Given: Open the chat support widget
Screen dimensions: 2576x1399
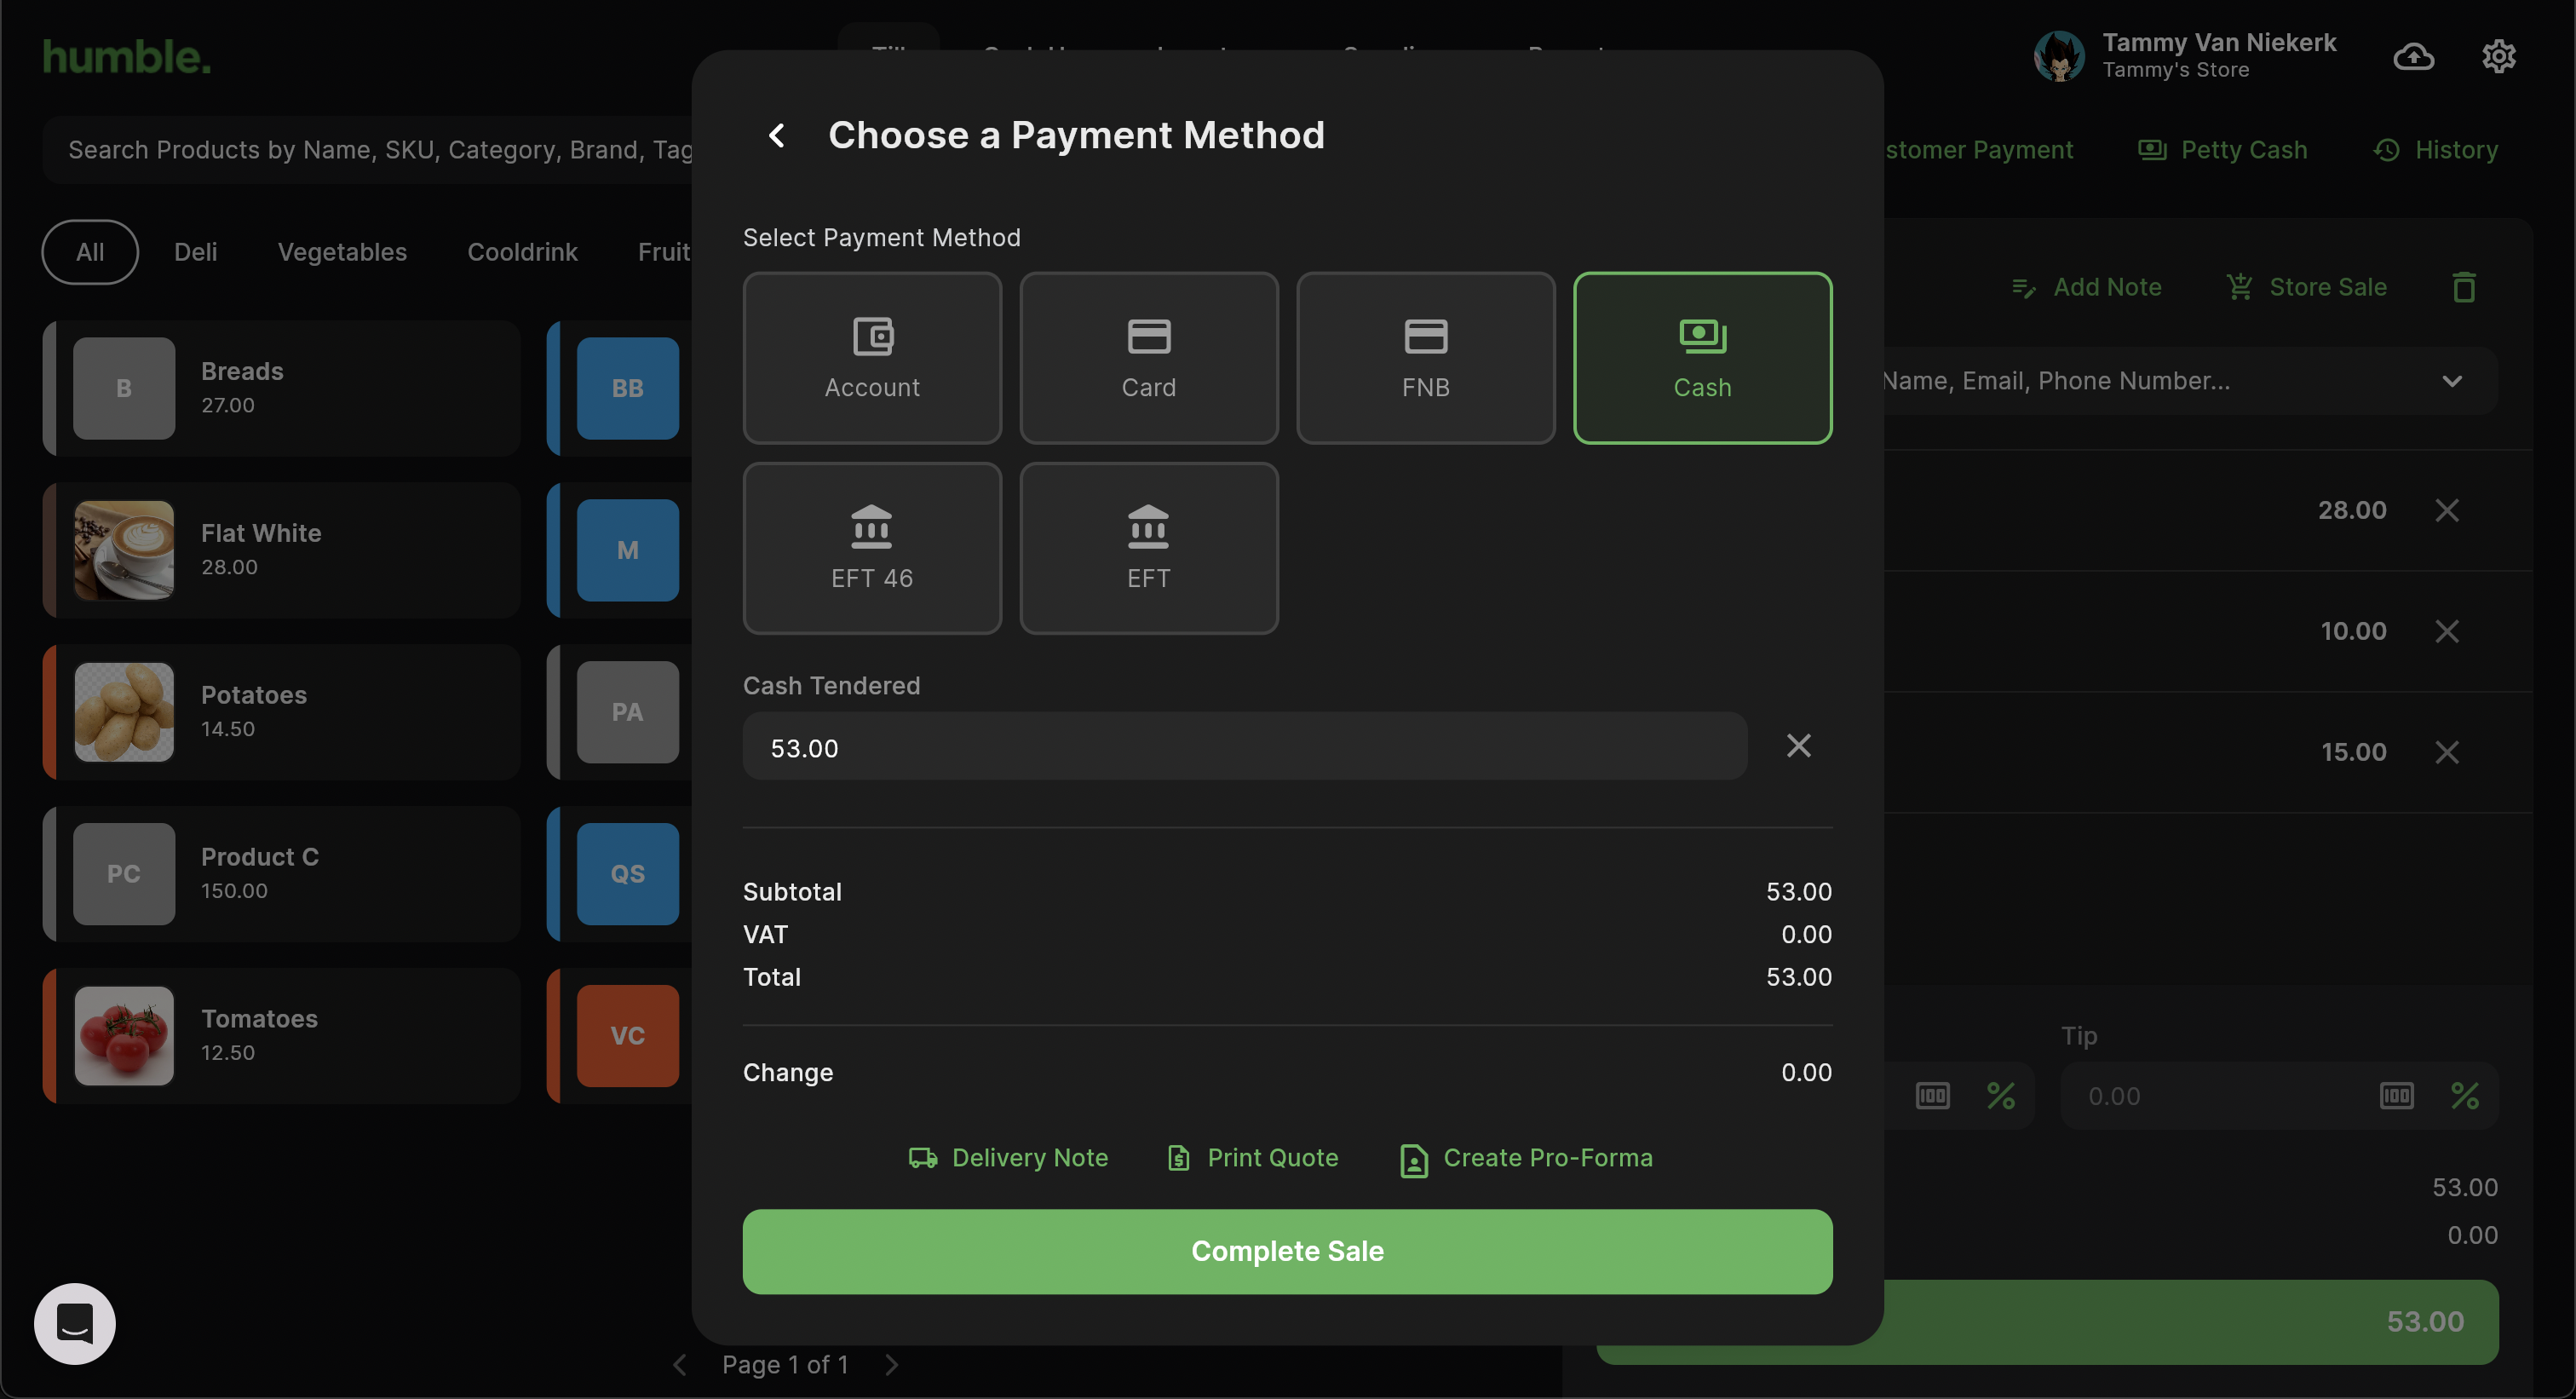Looking at the screenshot, I should click(75, 1324).
